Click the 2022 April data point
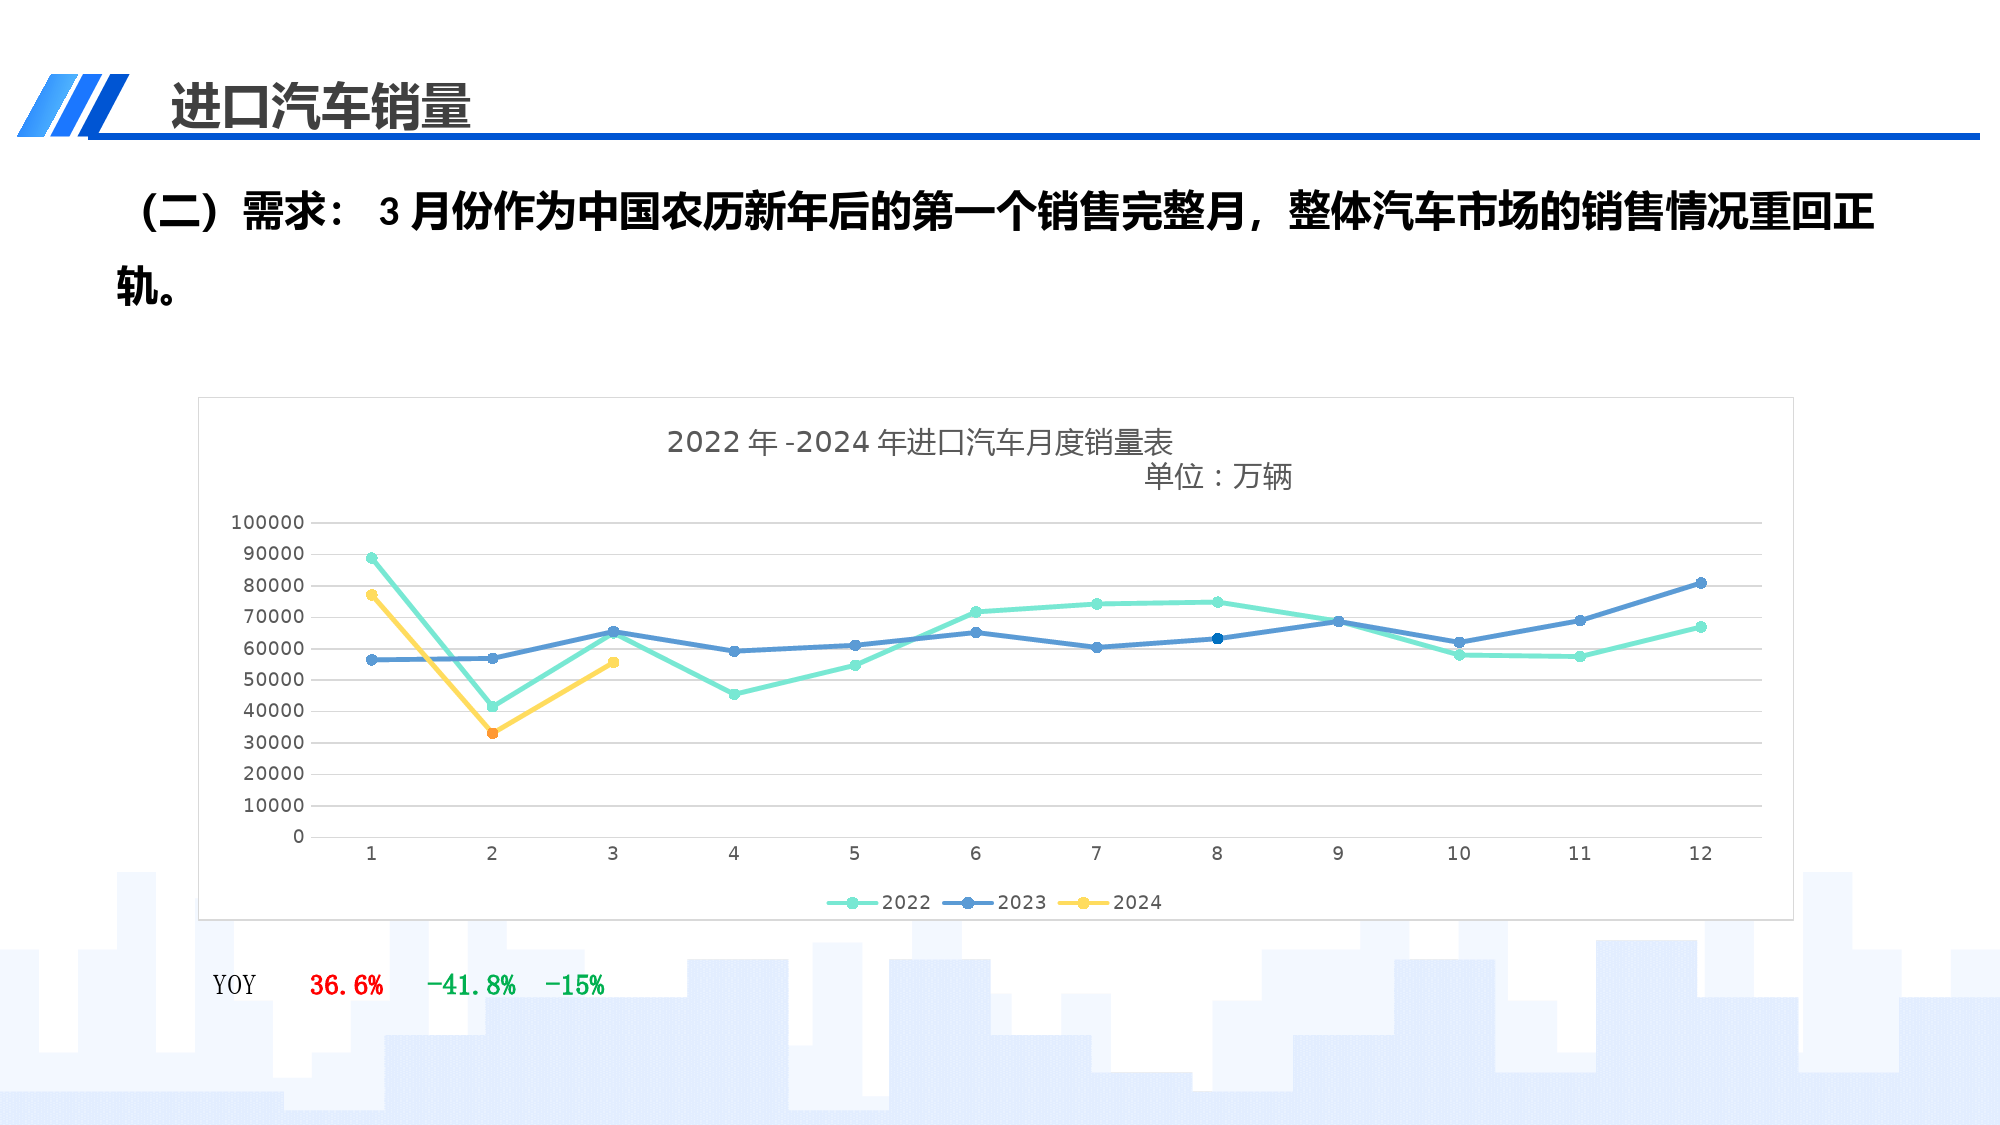The image size is (2000, 1125). (734, 694)
